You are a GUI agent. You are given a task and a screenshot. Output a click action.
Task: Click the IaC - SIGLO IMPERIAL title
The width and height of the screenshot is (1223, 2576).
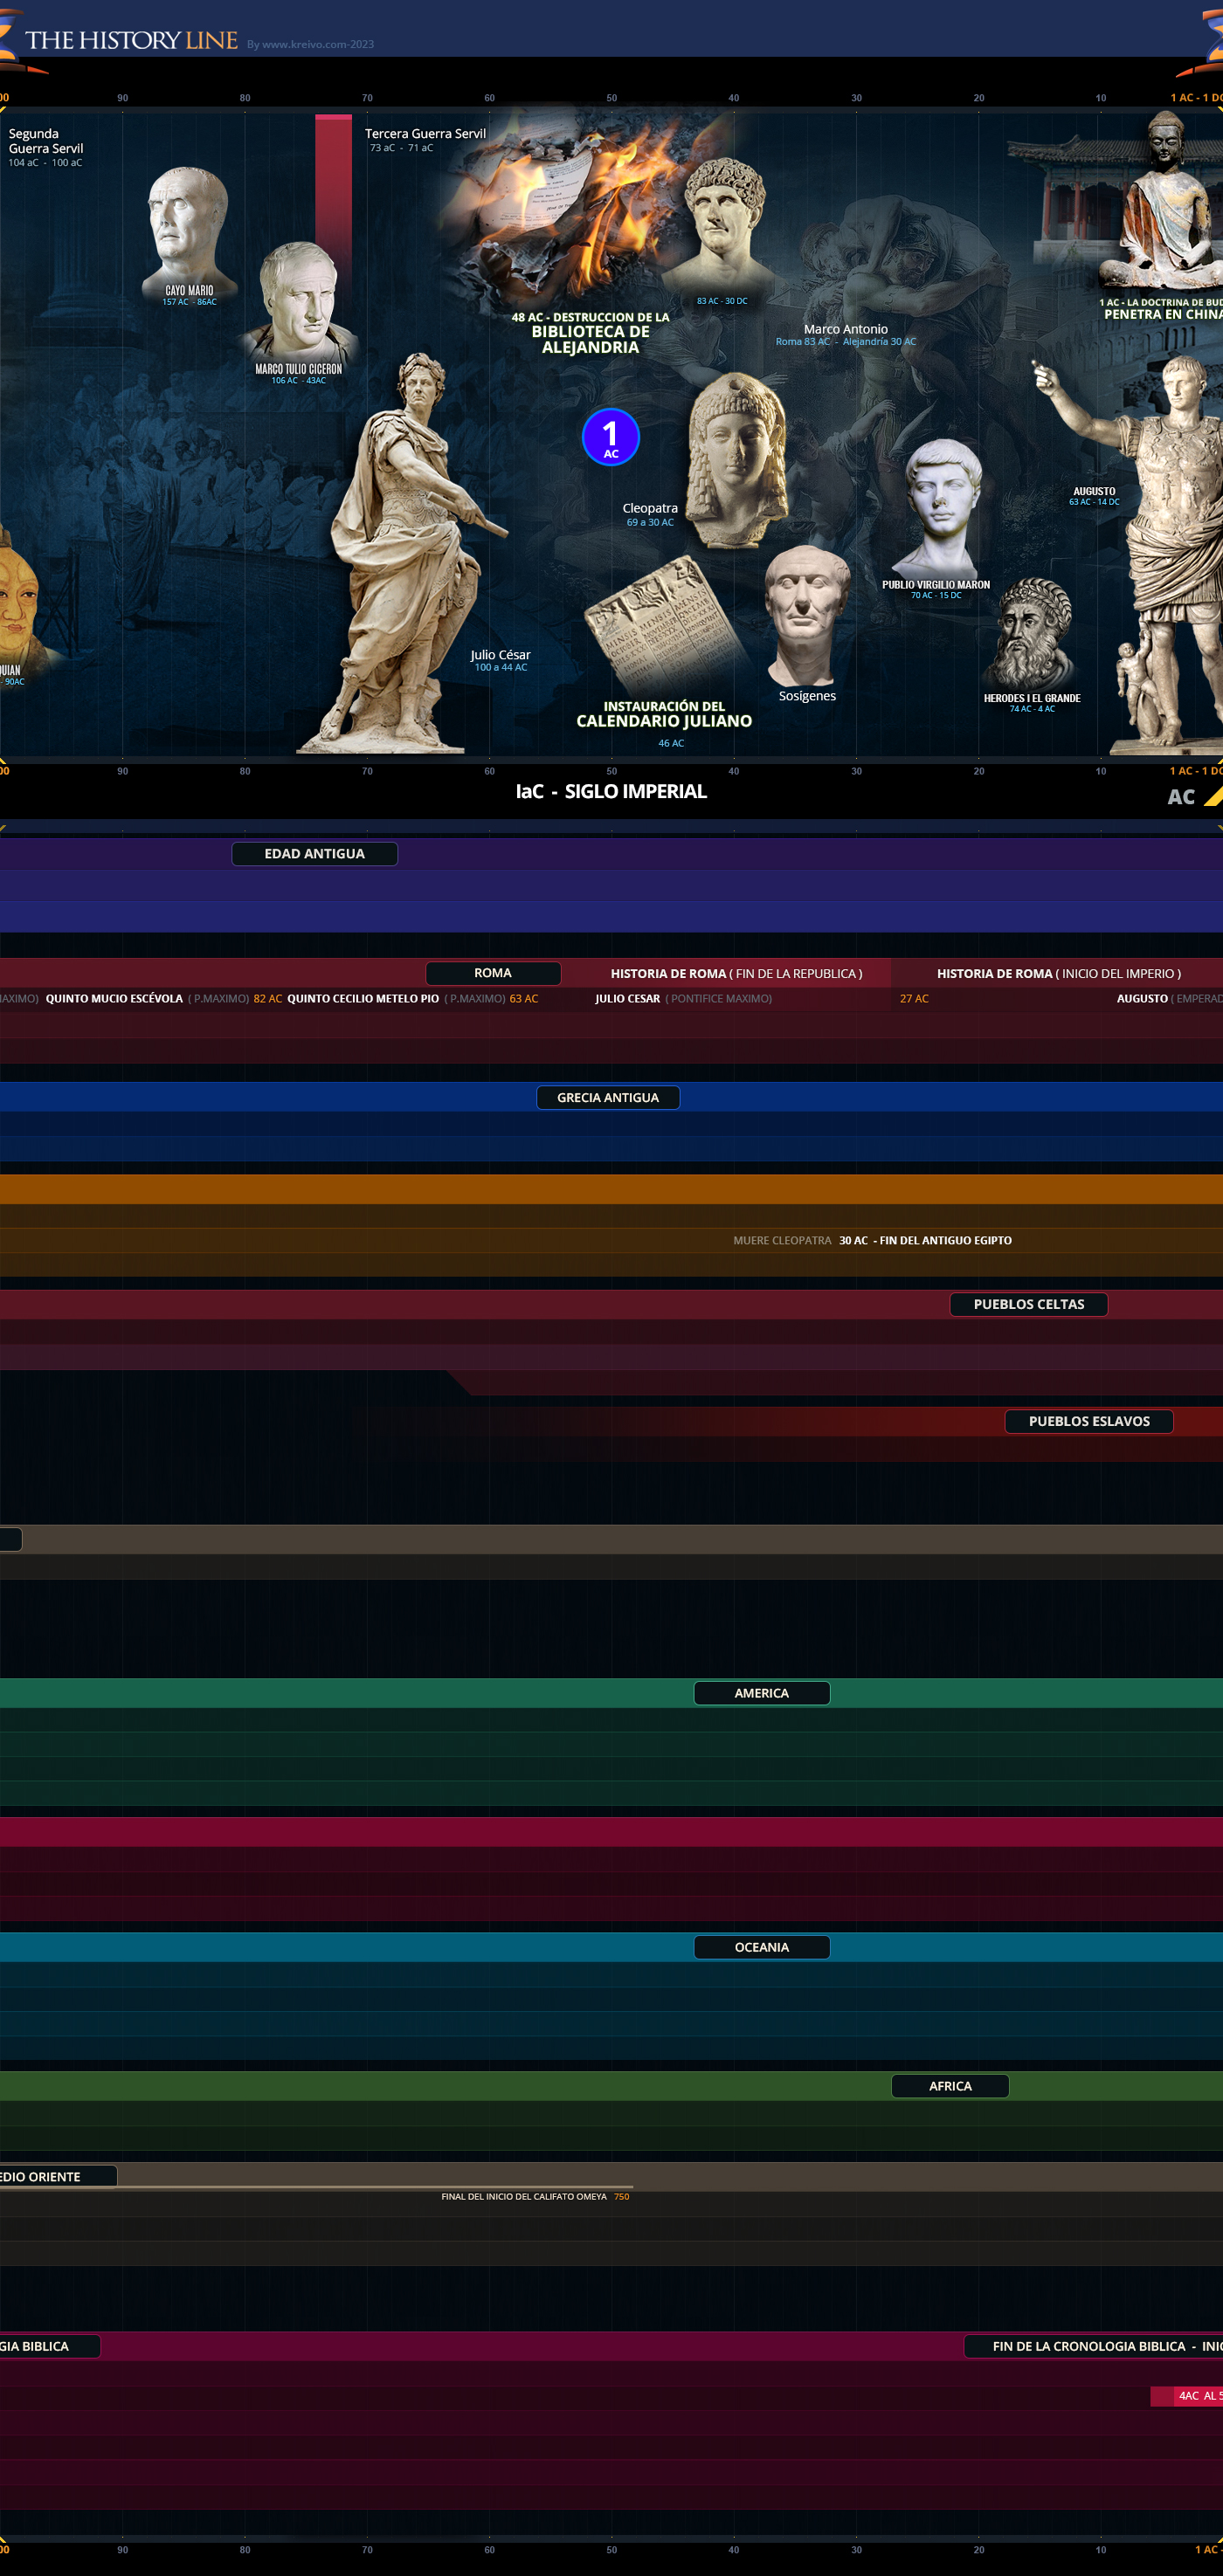(x=611, y=791)
